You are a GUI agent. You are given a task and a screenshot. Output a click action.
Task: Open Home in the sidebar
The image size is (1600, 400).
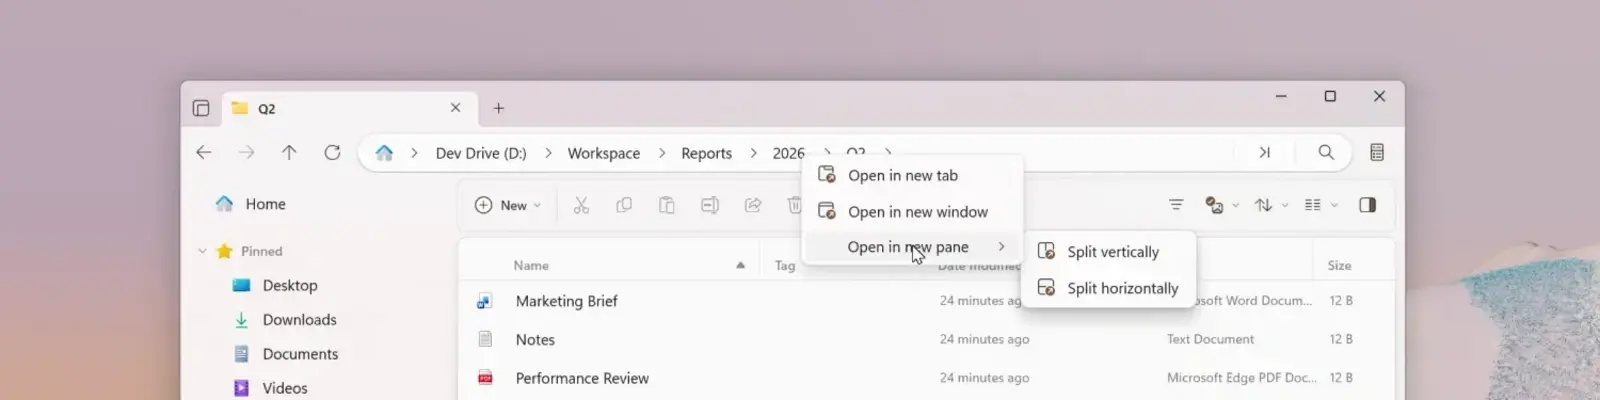click(x=265, y=204)
